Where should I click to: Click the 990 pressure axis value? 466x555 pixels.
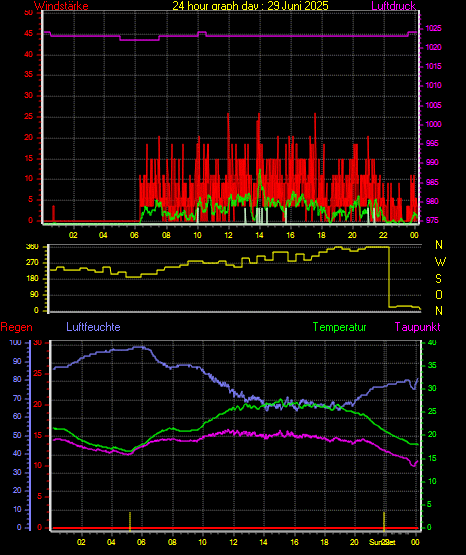click(432, 163)
